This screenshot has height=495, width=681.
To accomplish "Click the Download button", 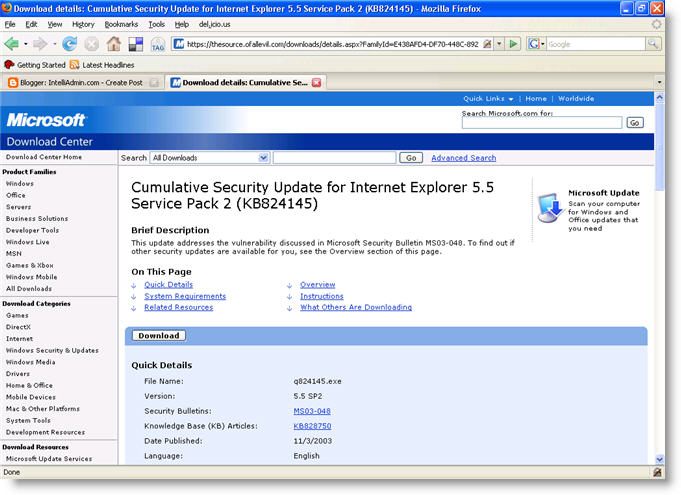I will click(159, 336).
